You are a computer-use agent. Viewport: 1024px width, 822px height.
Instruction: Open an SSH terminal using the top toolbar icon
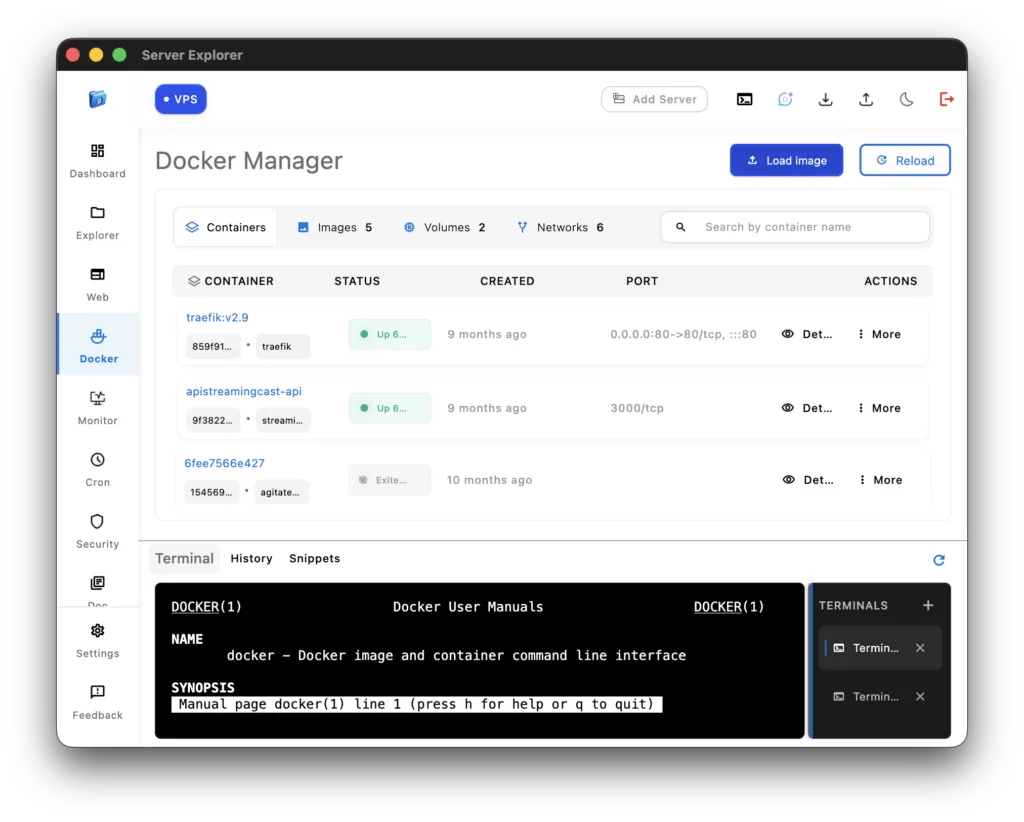(744, 99)
